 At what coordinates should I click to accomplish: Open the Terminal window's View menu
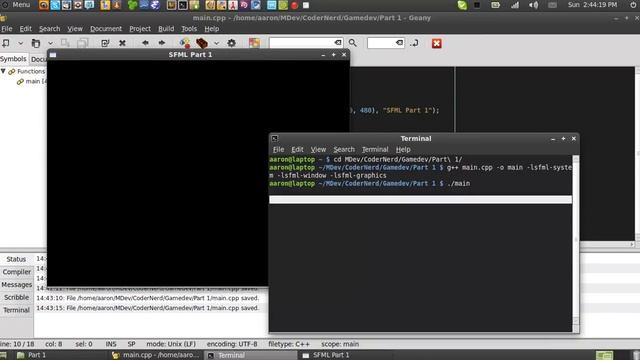318,149
